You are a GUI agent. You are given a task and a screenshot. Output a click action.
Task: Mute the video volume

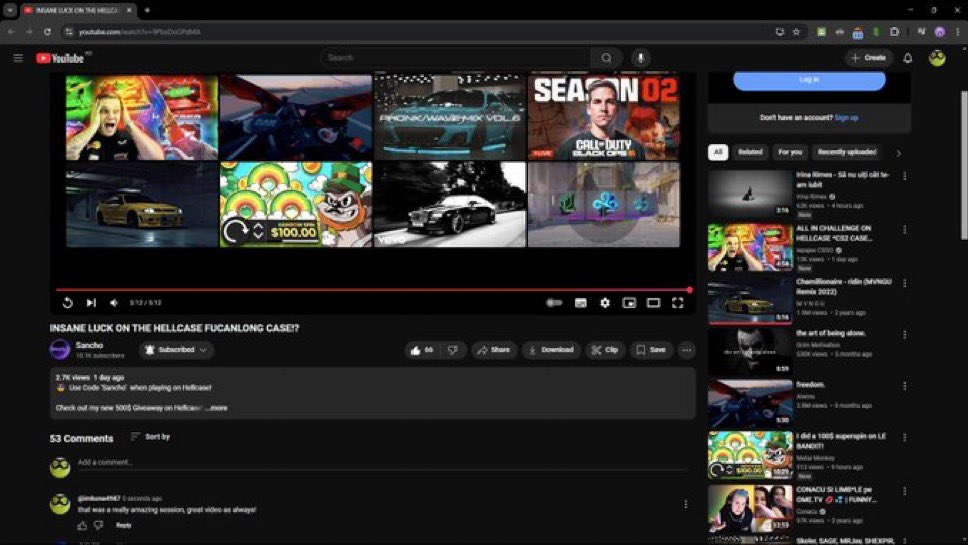click(x=114, y=302)
